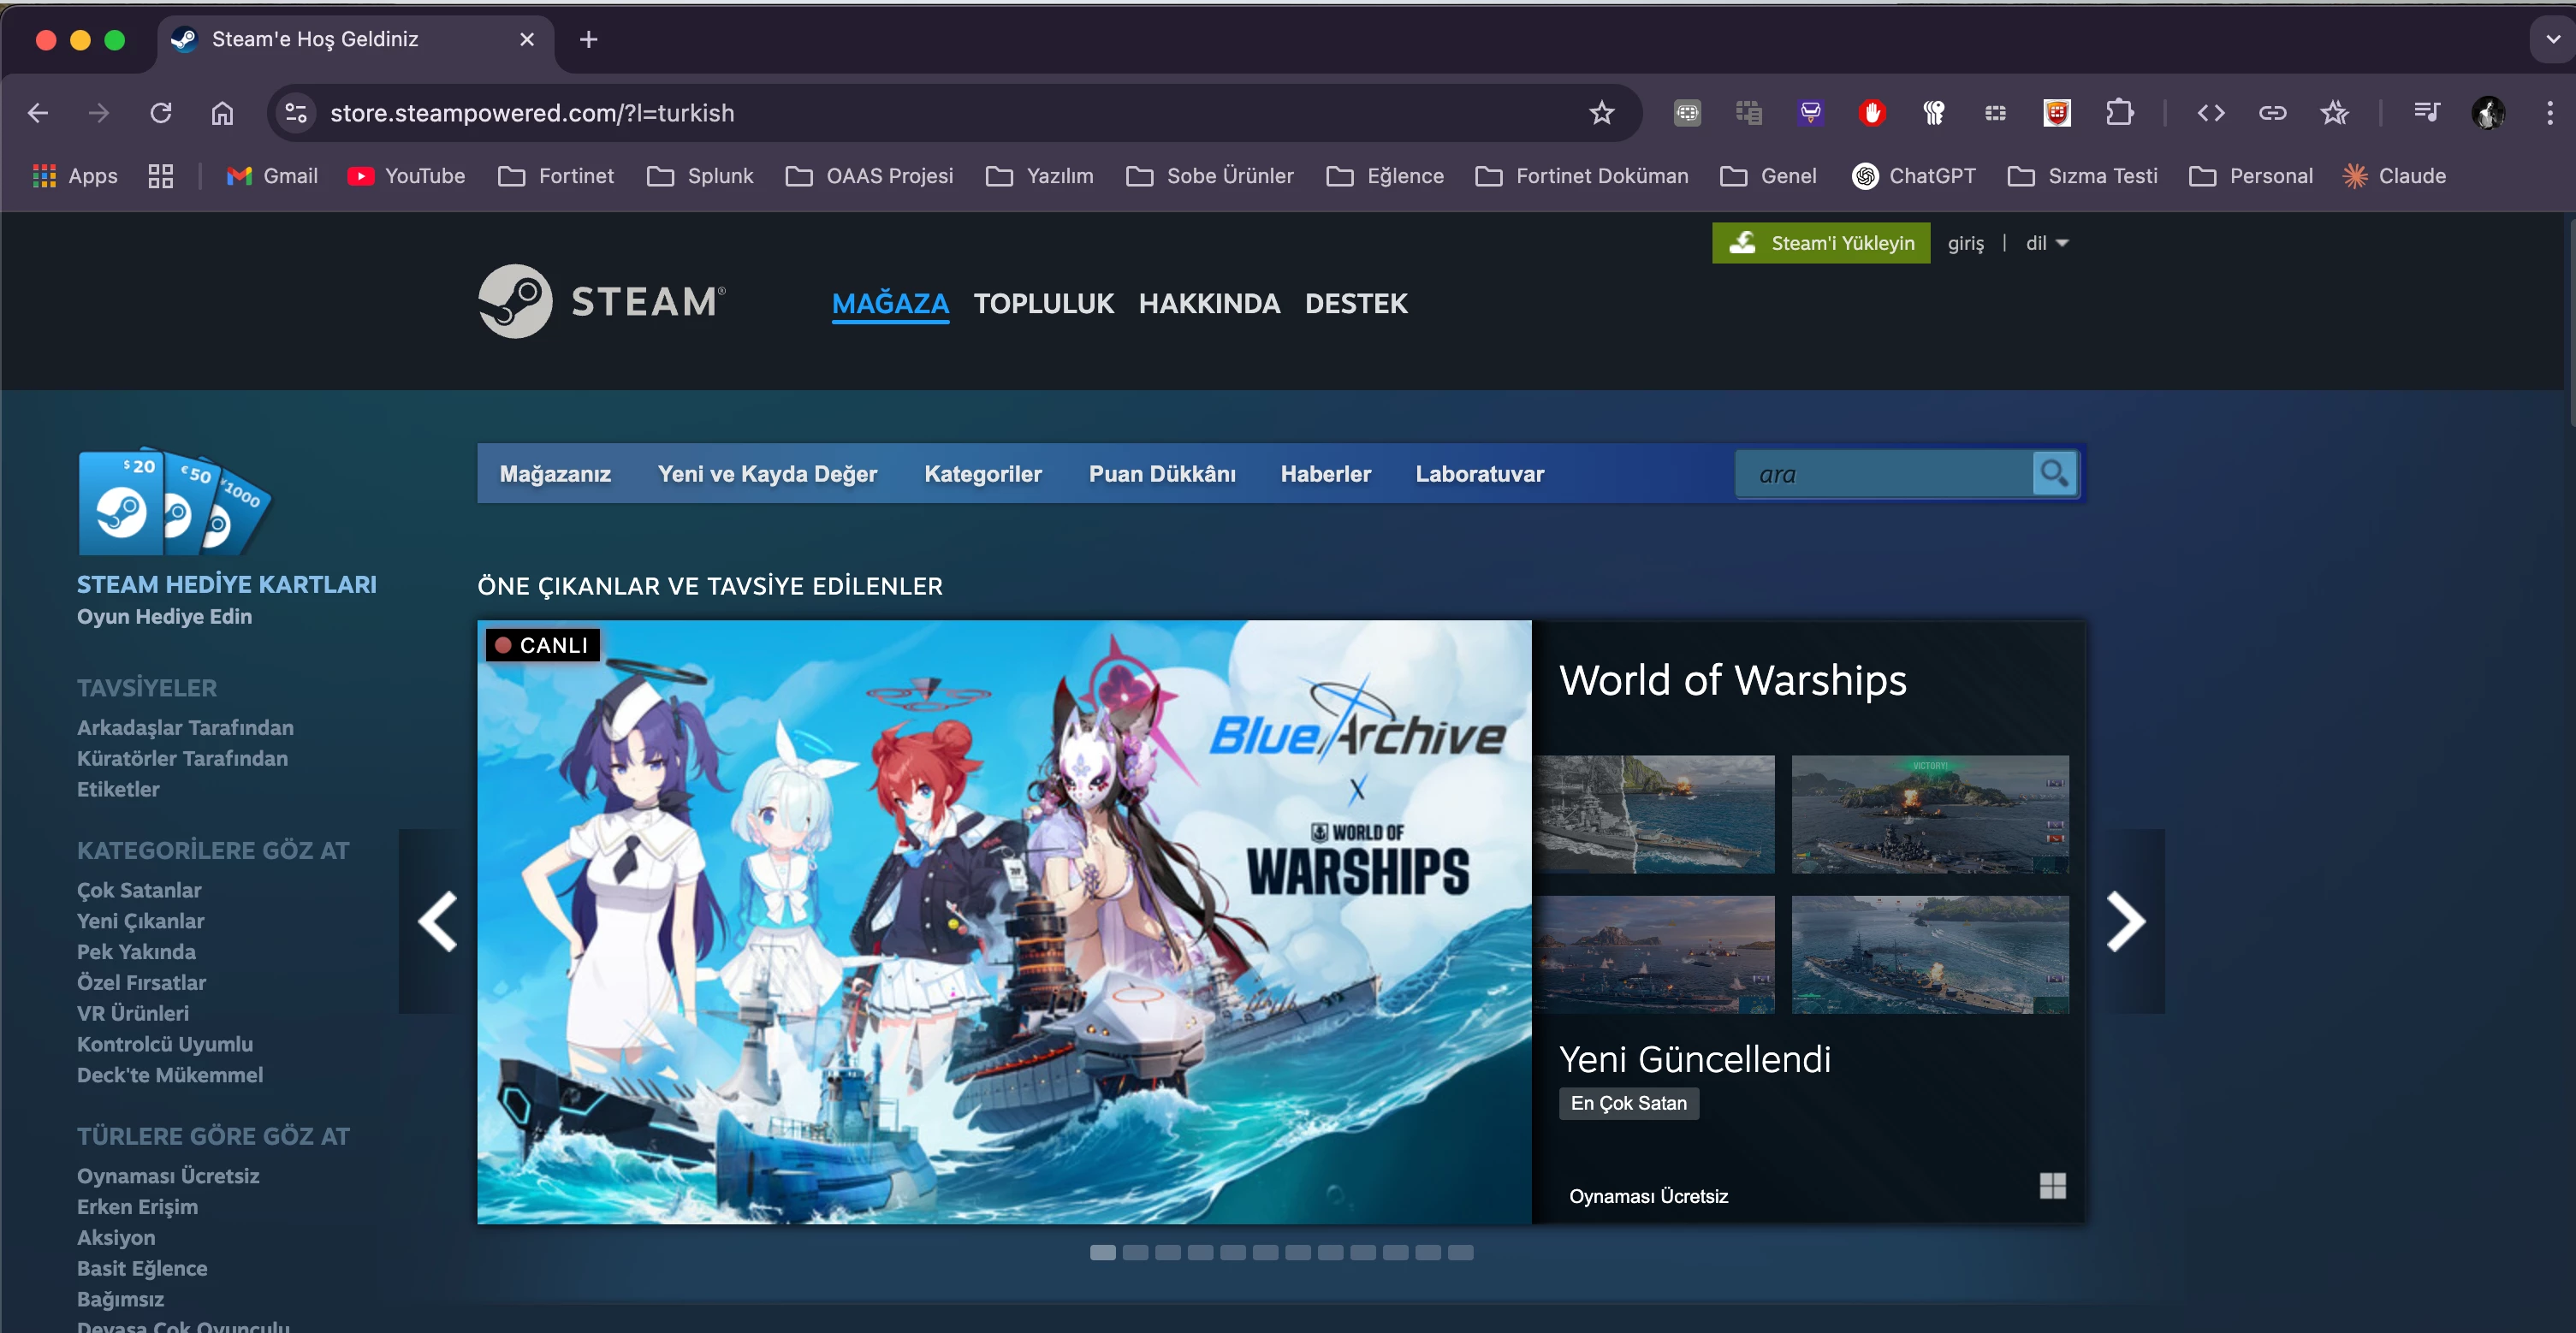The height and width of the screenshot is (1333, 2576).
Task: Open the OAAS Projesi bookmark folder
Action: 869,176
